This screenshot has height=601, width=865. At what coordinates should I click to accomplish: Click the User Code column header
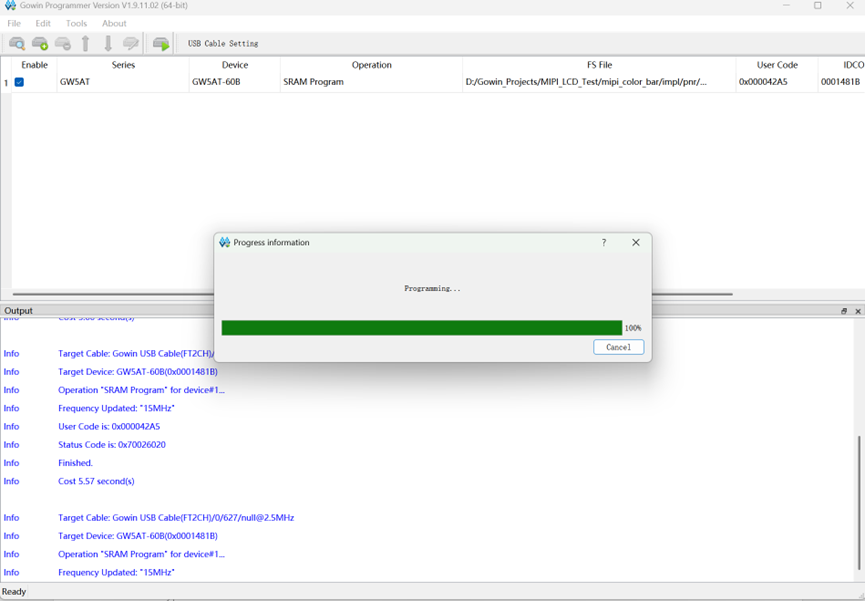pos(777,65)
